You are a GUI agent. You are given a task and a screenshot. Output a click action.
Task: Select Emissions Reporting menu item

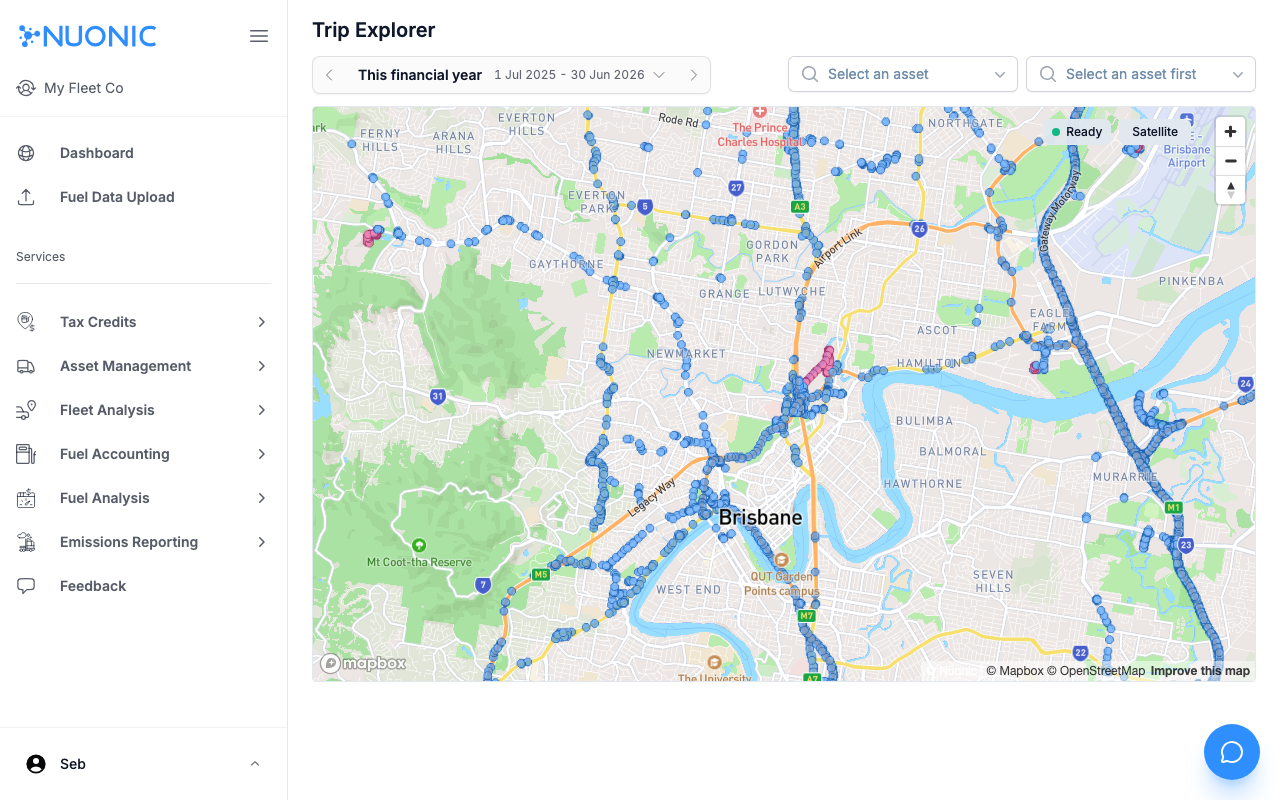pos(143,542)
